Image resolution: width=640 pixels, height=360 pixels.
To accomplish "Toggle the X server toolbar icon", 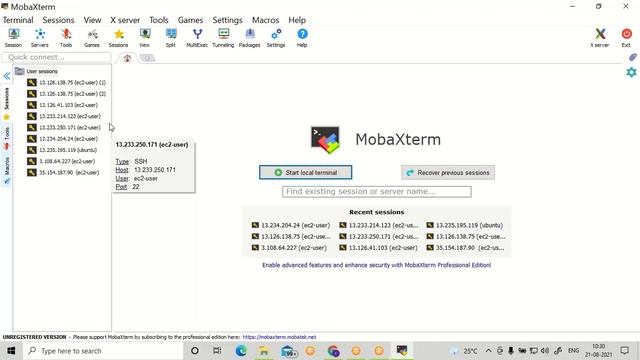I will [600, 38].
